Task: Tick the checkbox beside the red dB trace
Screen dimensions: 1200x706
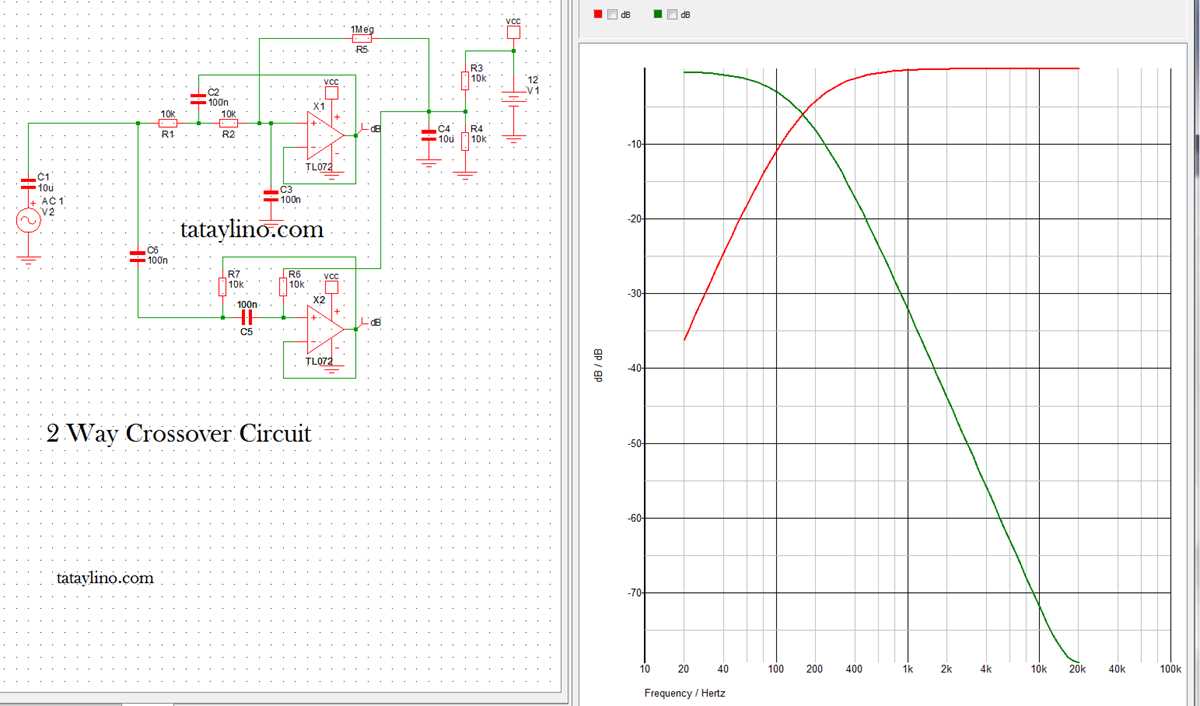Action: tap(612, 14)
